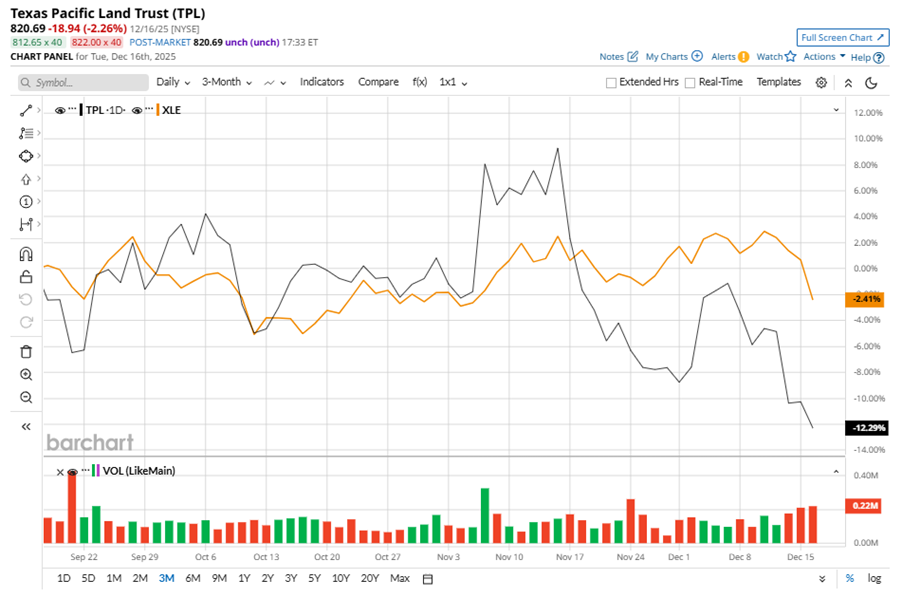The width and height of the screenshot is (902, 598).
Task: Click the Help question mark icon
Action: point(878,58)
